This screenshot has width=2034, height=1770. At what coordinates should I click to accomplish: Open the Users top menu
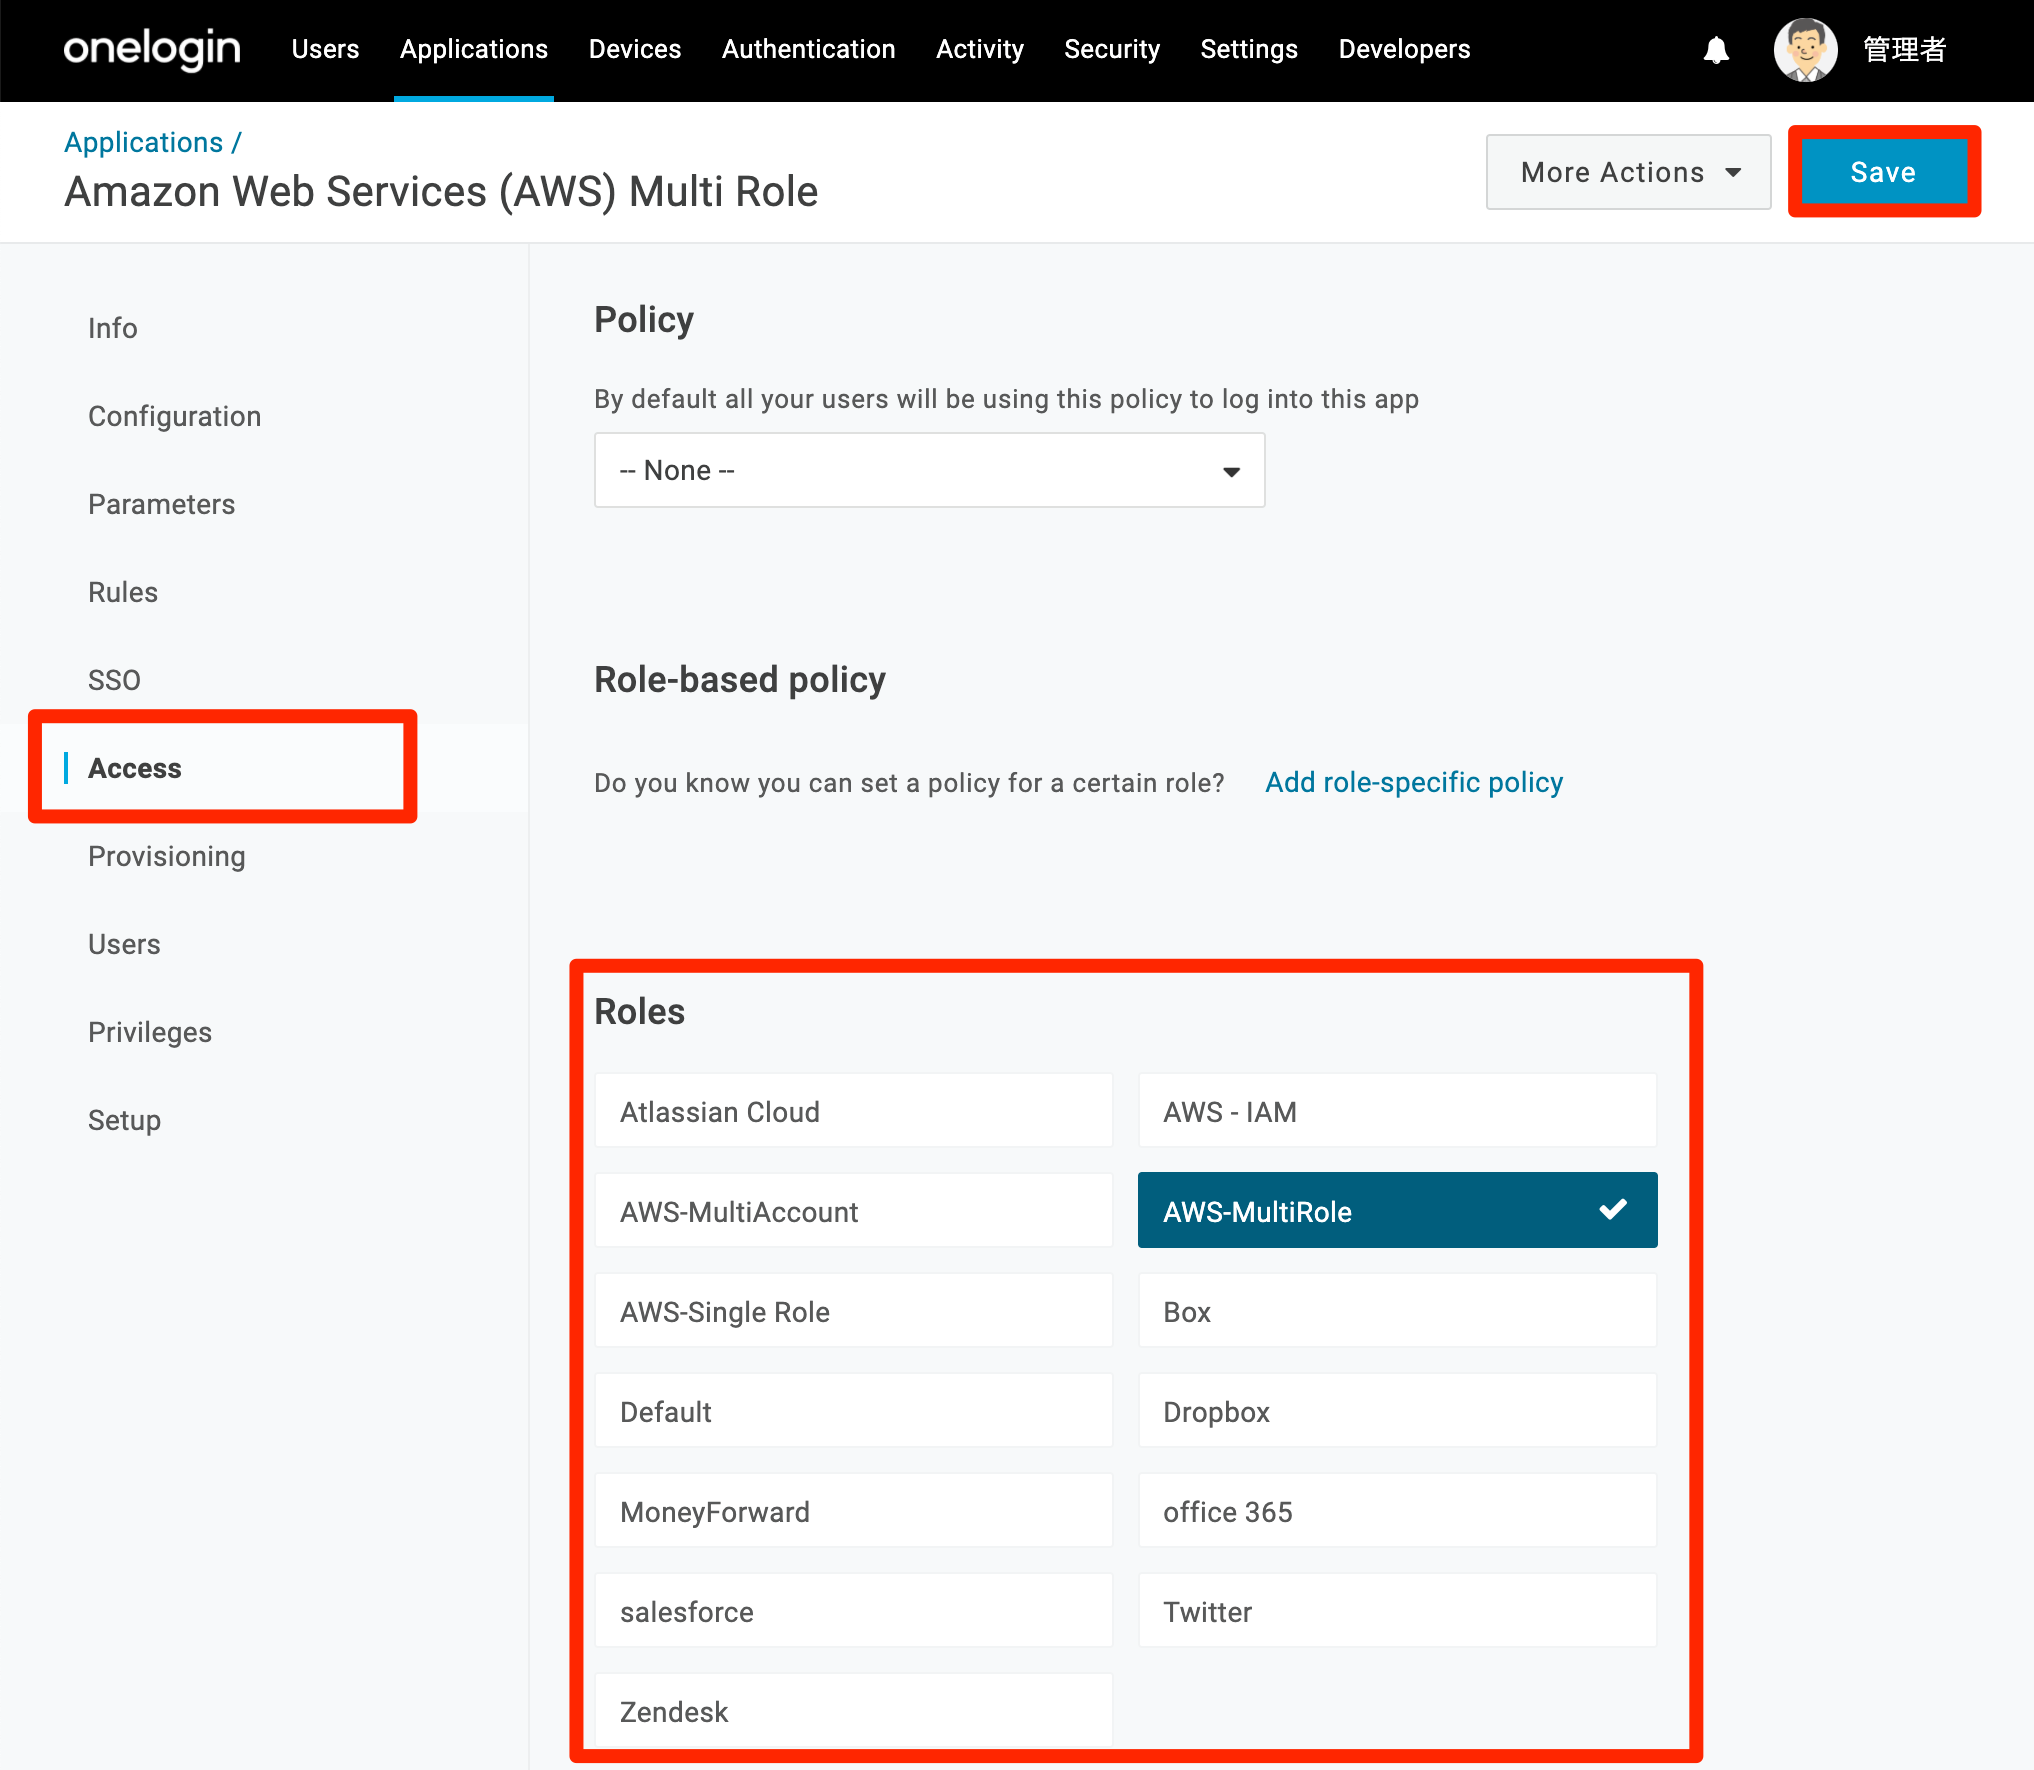[x=325, y=49]
